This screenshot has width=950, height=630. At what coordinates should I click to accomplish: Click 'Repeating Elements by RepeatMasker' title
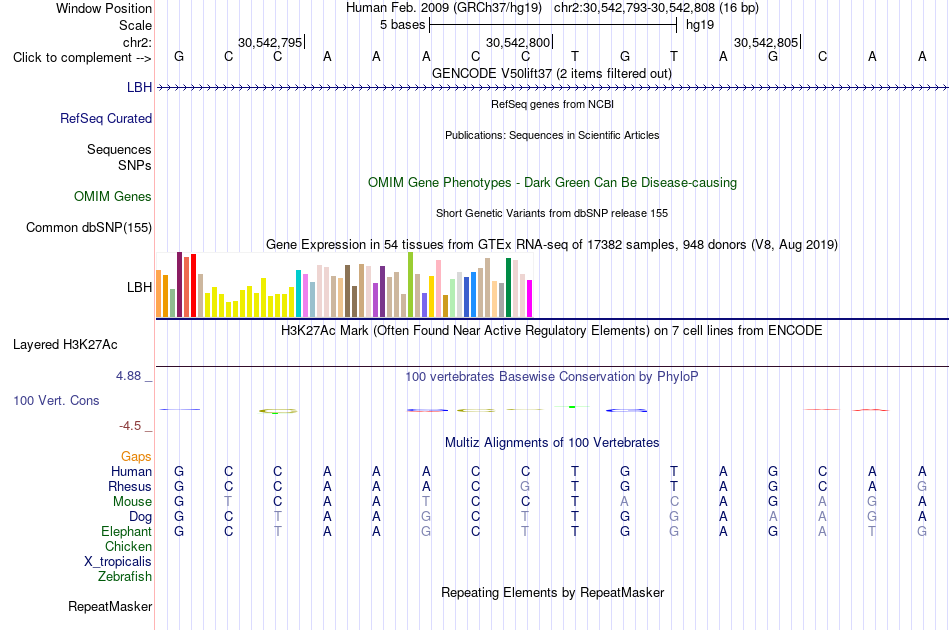553,592
